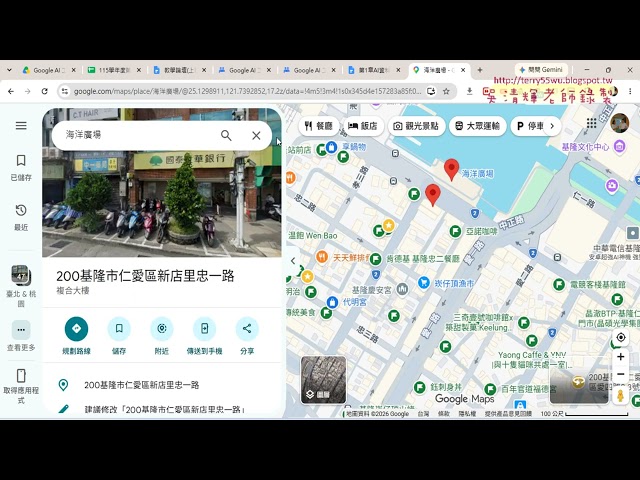Image resolution: width=640 pixels, height=480 pixels.
Task: Click the 200基隆市 street view preview thumbnail
Action: point(579,383)
